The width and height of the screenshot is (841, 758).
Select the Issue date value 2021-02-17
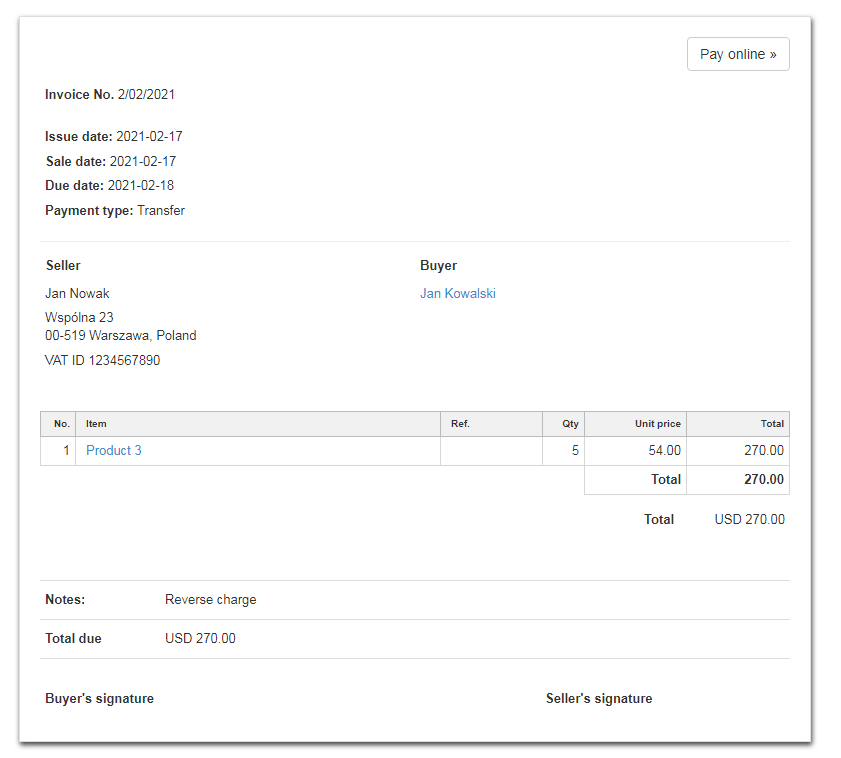149,136
